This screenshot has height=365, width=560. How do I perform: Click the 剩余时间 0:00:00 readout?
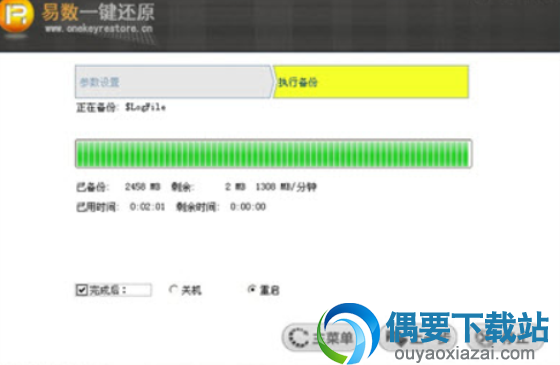[221, 207]
